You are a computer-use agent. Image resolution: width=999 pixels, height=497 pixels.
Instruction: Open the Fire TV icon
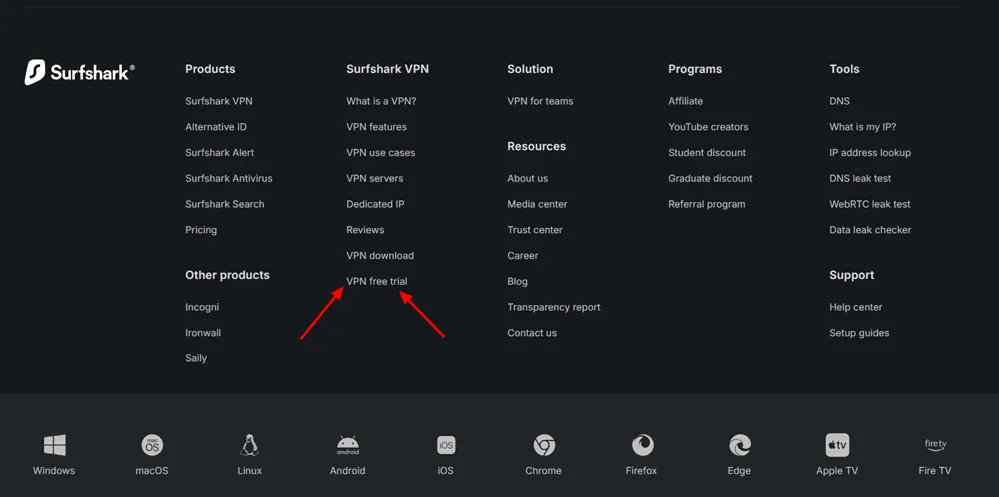tap(935, 445)
